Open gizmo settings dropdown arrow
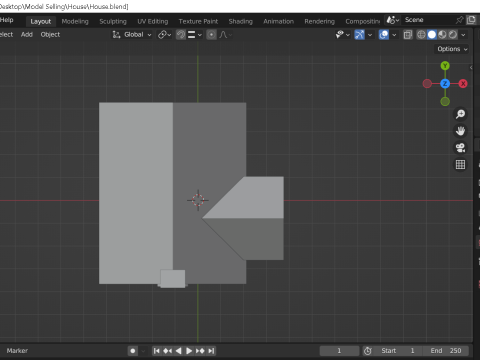 [x=370, y=35]
